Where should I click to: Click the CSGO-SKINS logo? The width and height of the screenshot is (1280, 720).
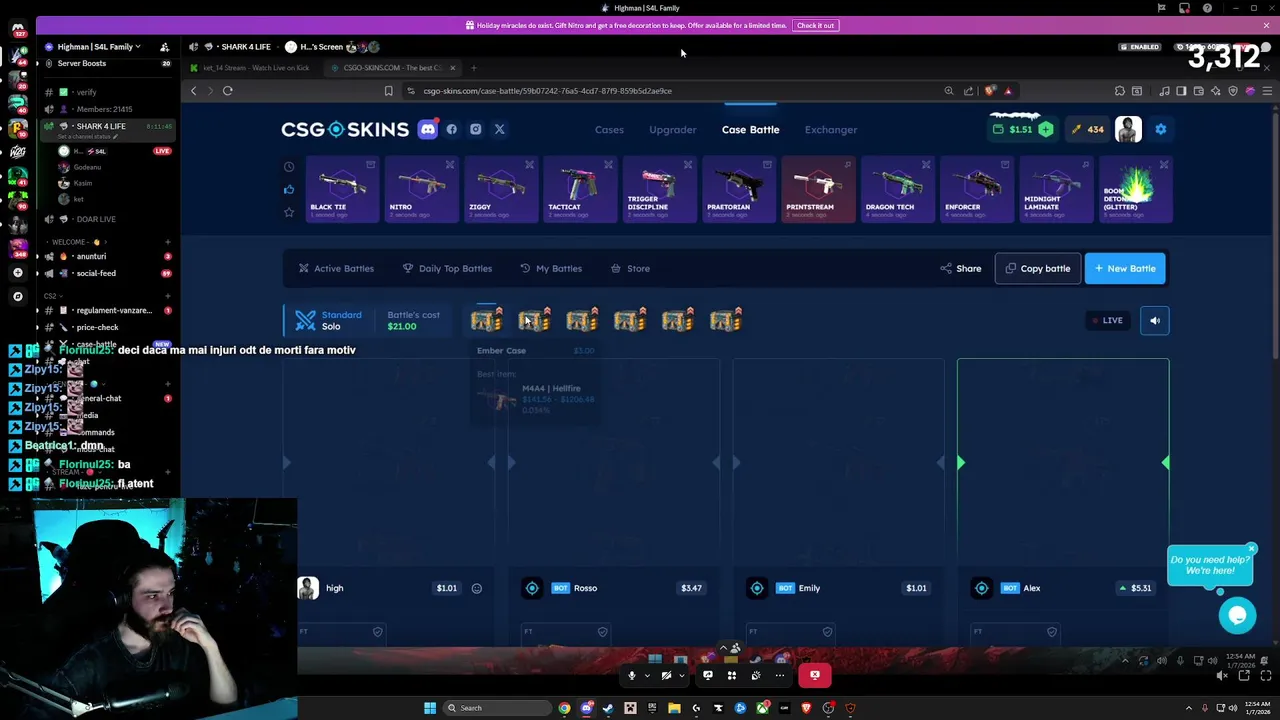pos(345,129)
